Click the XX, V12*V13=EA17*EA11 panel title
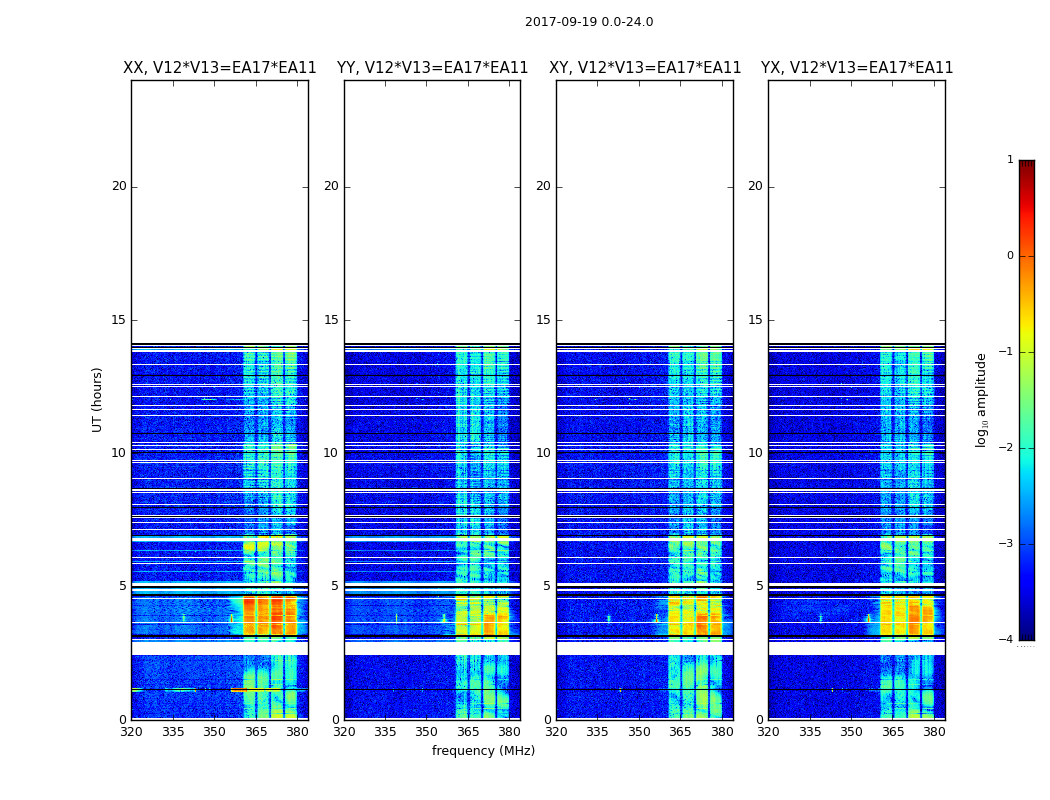Screen dimensions: 1050x800 coord(220,68)
